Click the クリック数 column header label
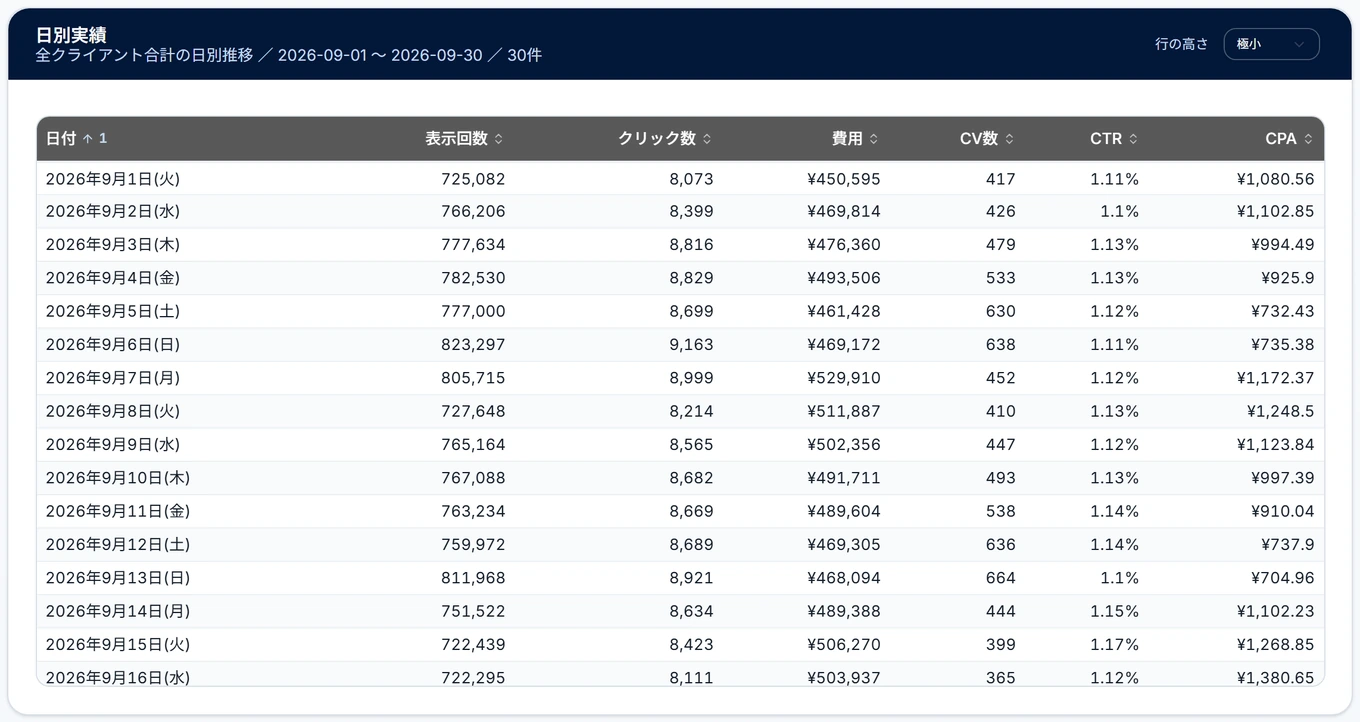This screenshot has width=1360, height=722. pyautogui.click(x=657, y=139)
